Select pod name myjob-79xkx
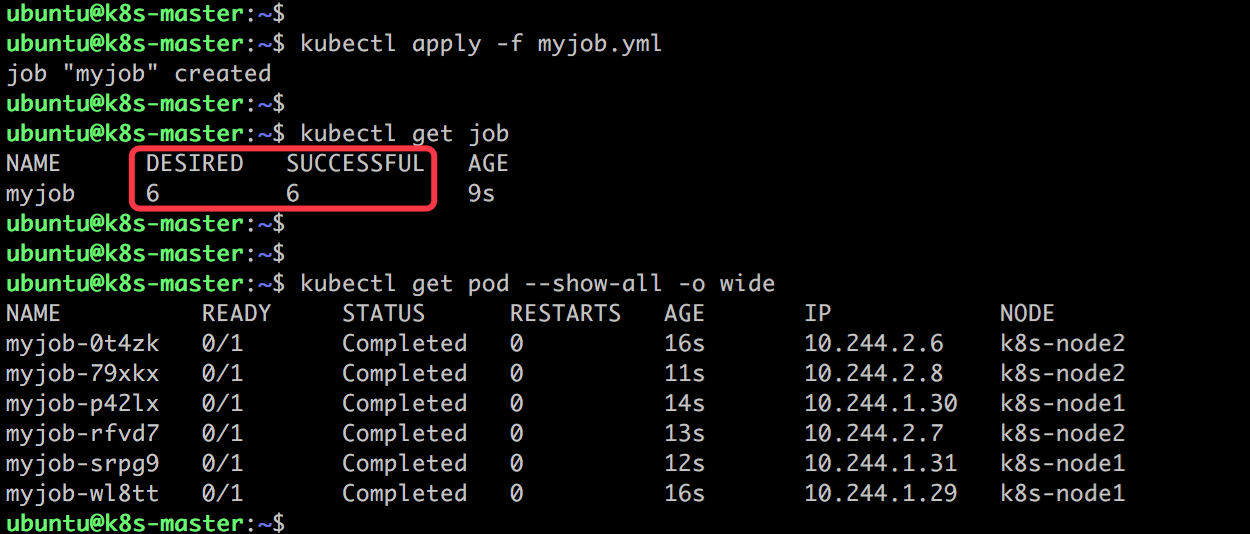The image size is (1250, 534). point(82,374)
